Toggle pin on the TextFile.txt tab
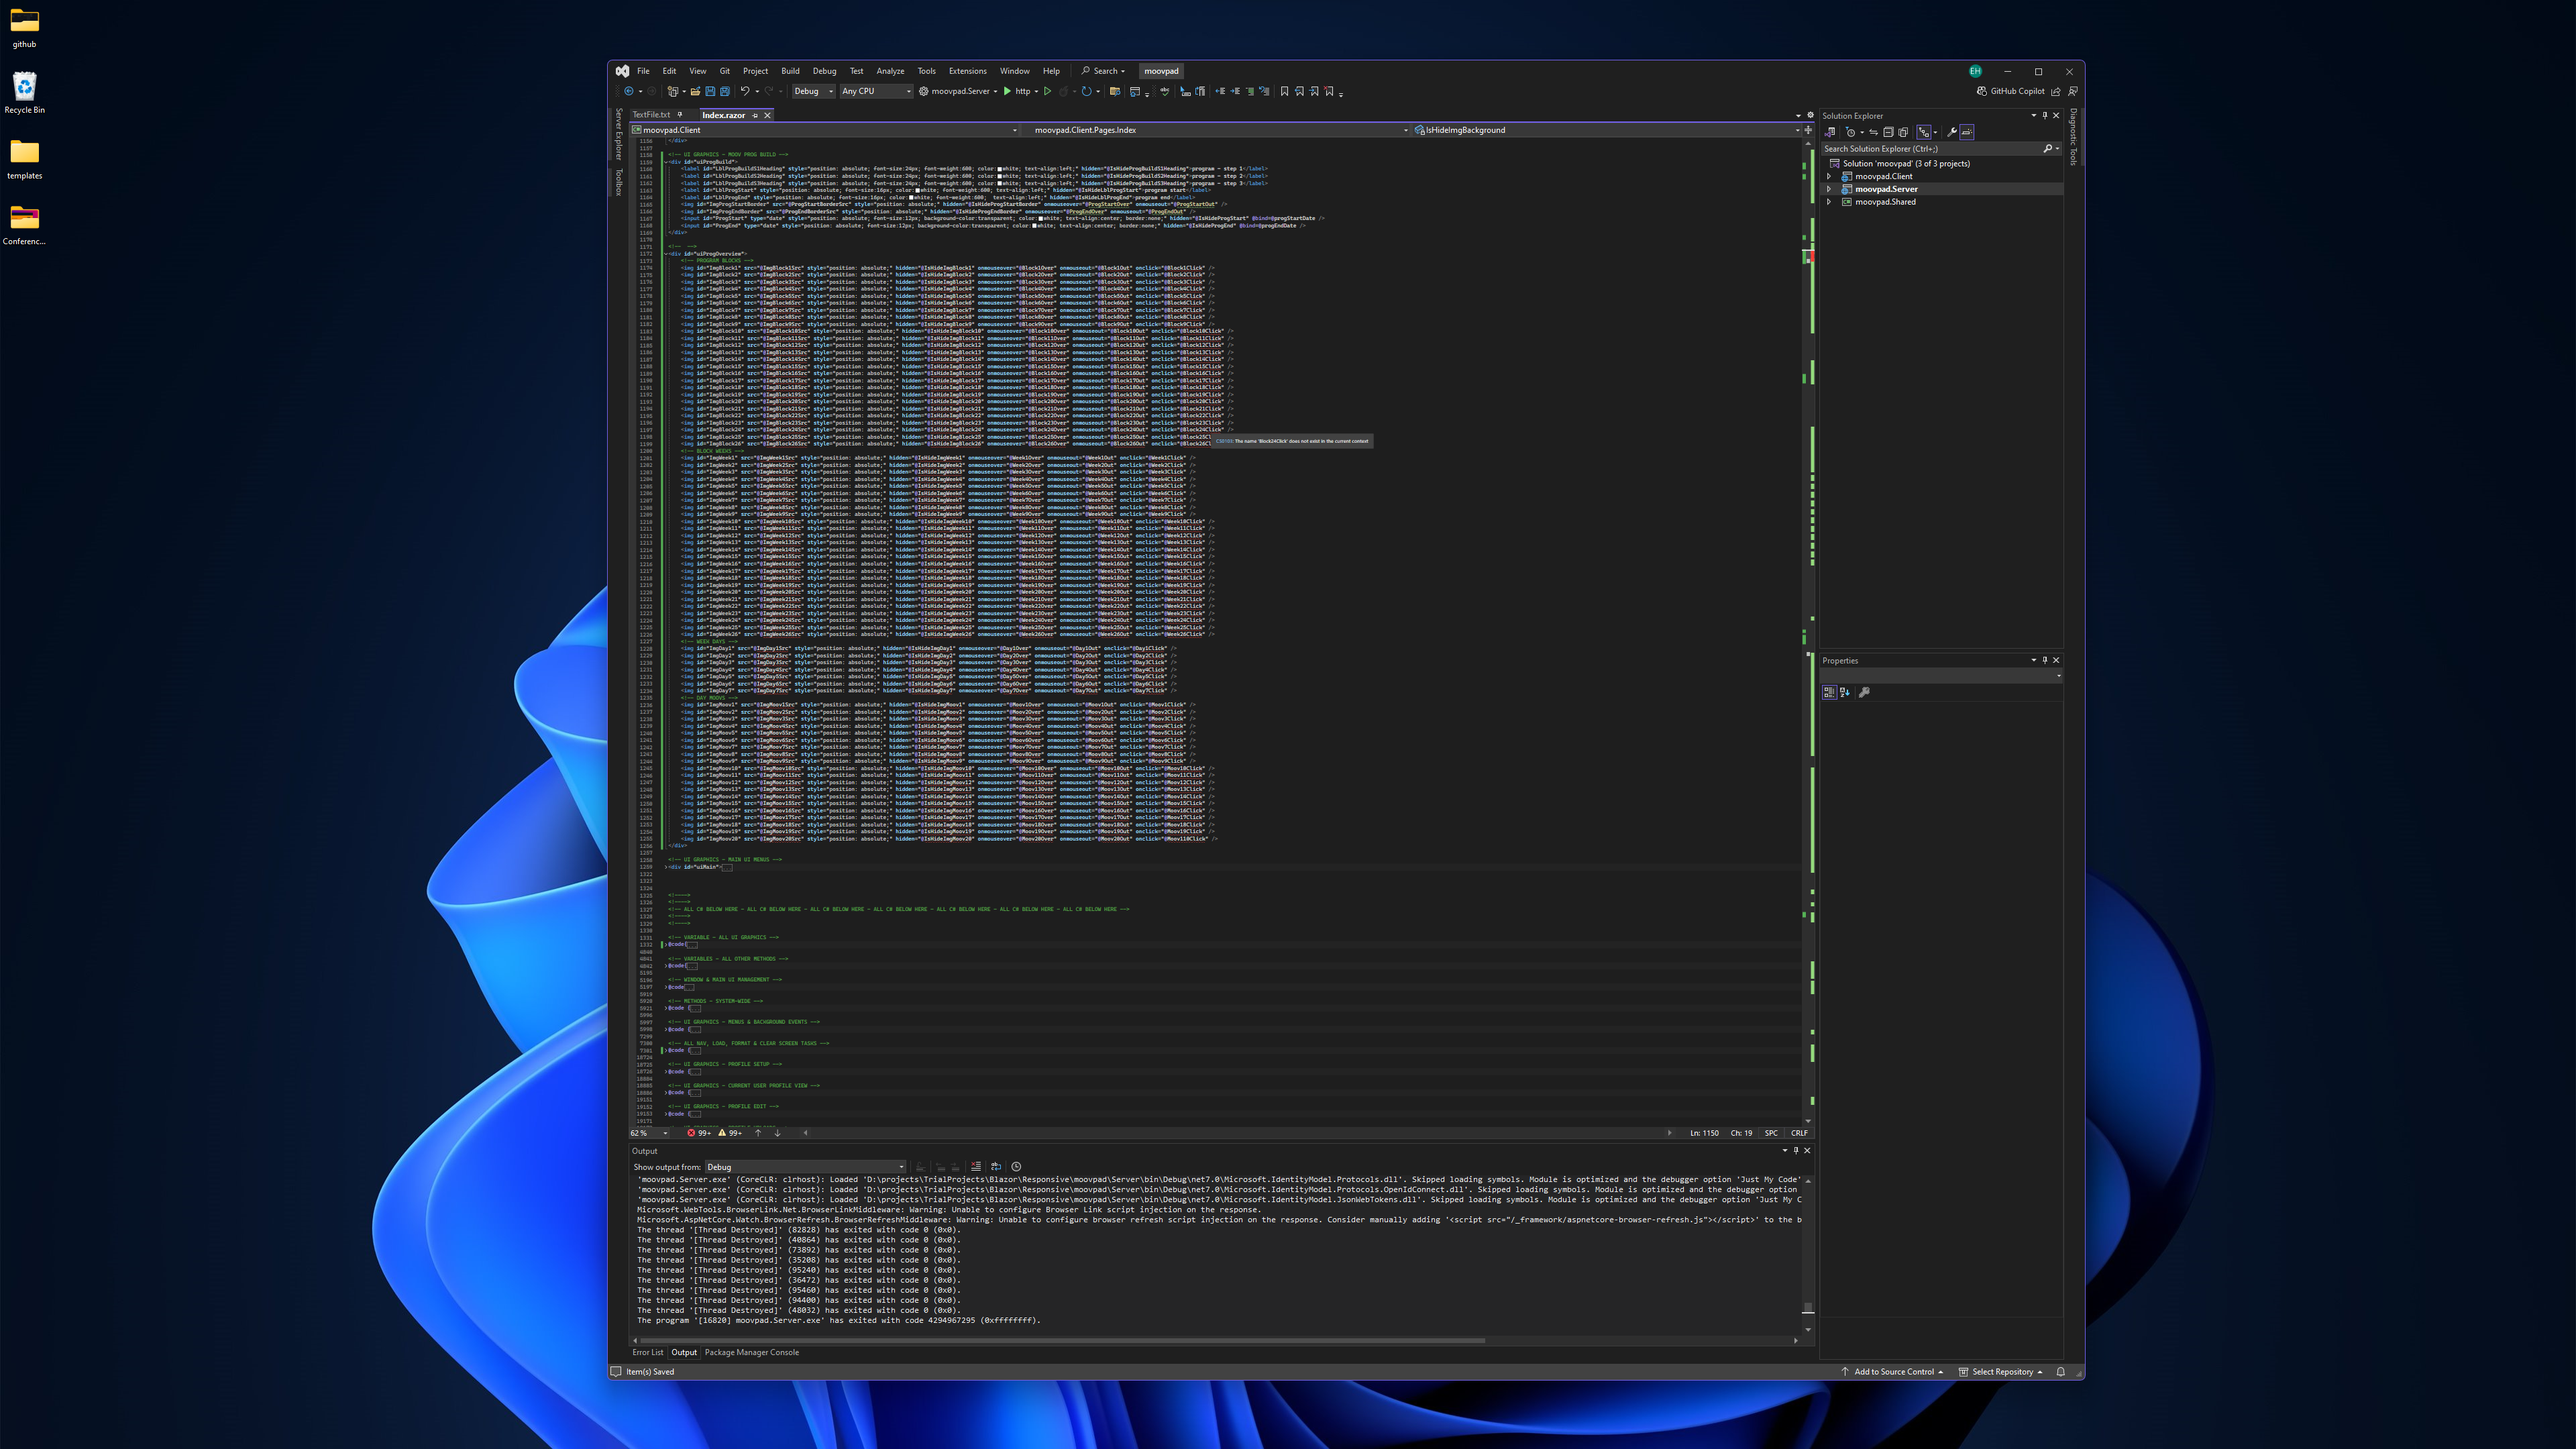2576x1449 pixels. 680,115
